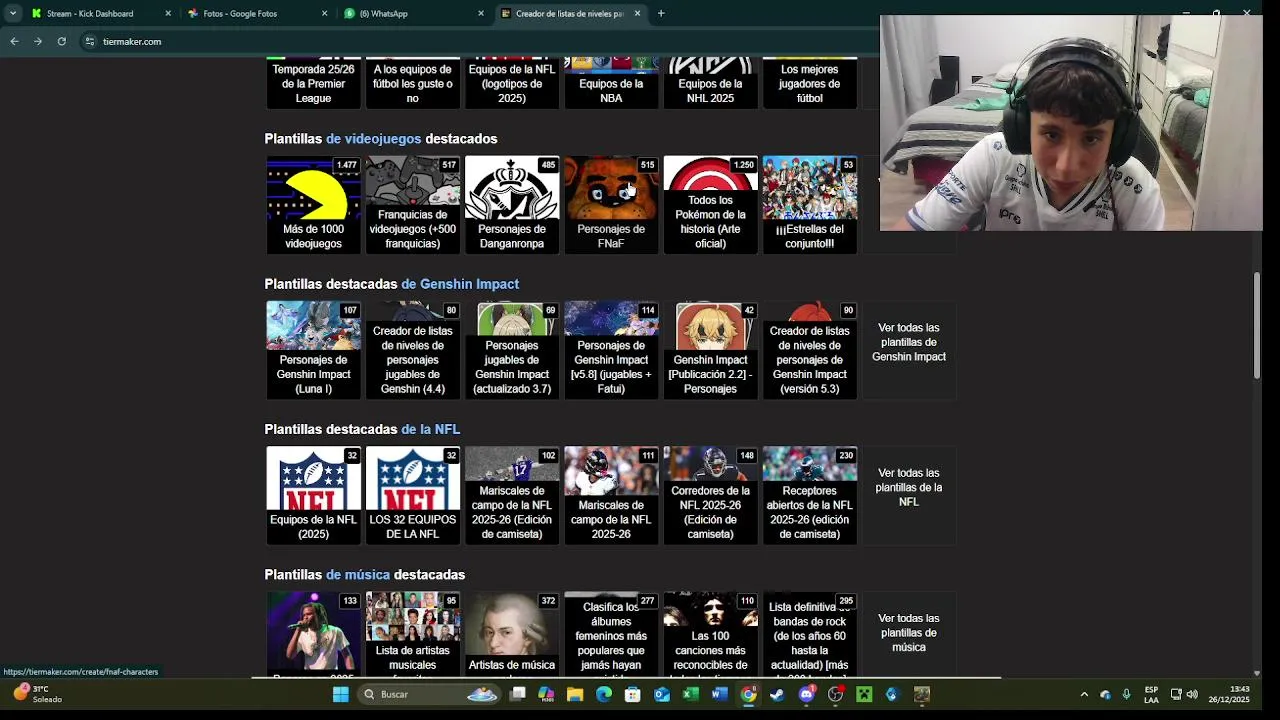
Task: Open 'Los mejores jugadores de fútbol' template
Action: click(809, 83)
